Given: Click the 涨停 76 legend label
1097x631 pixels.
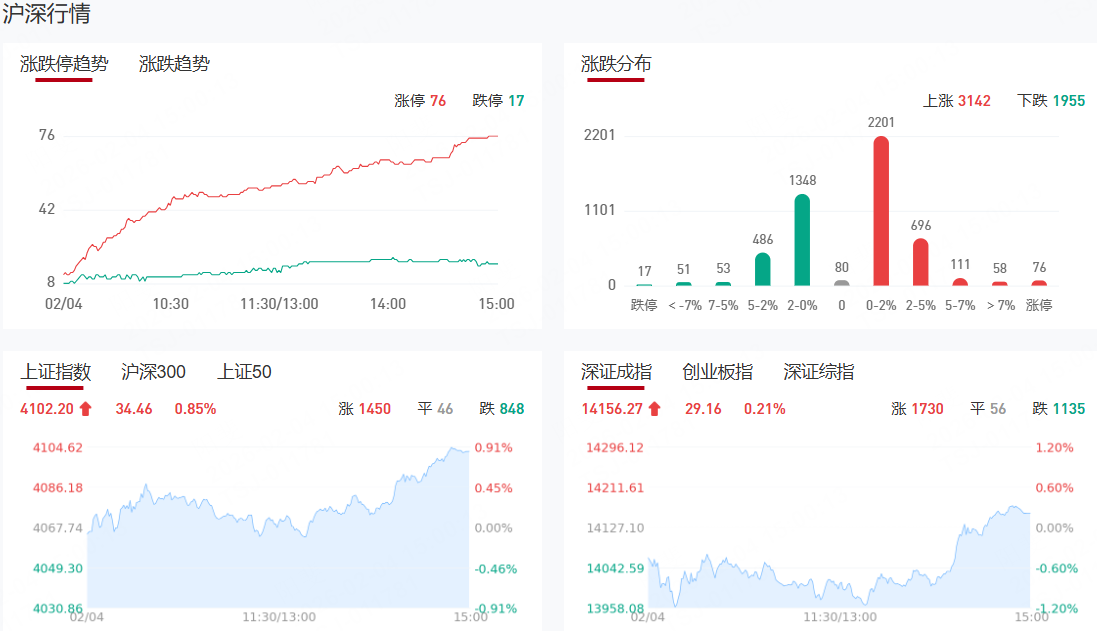Looking at the screenshot, I should click(420, 101).
